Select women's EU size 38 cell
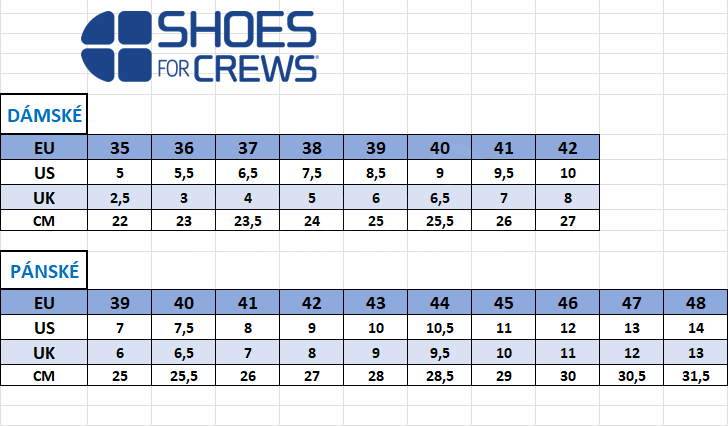The image size is (728, 426). pos(312,148)
